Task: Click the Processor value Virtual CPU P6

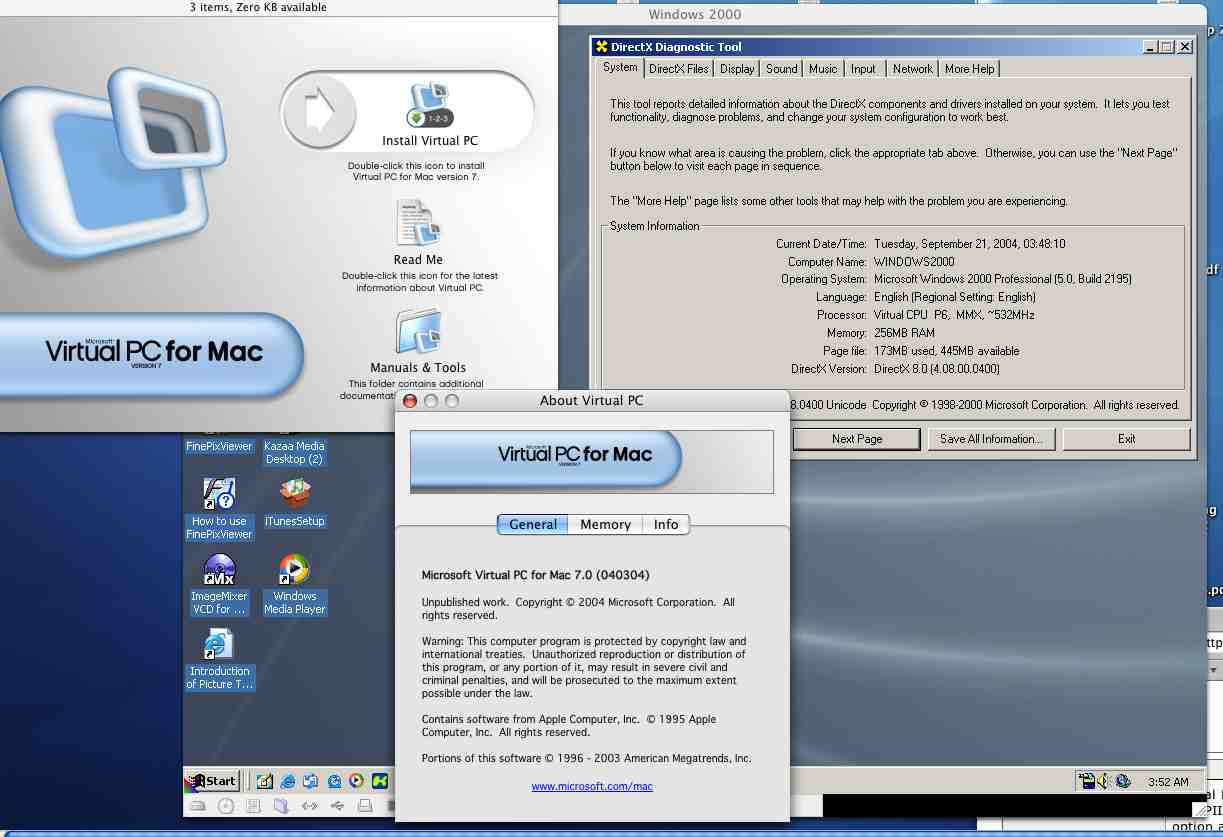Action: [x=954, y=315]
